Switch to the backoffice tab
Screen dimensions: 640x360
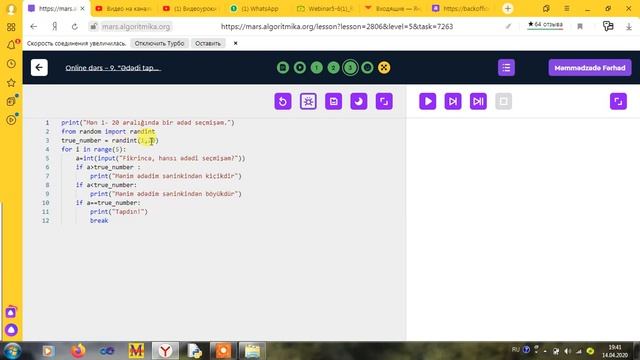(461, 9)
